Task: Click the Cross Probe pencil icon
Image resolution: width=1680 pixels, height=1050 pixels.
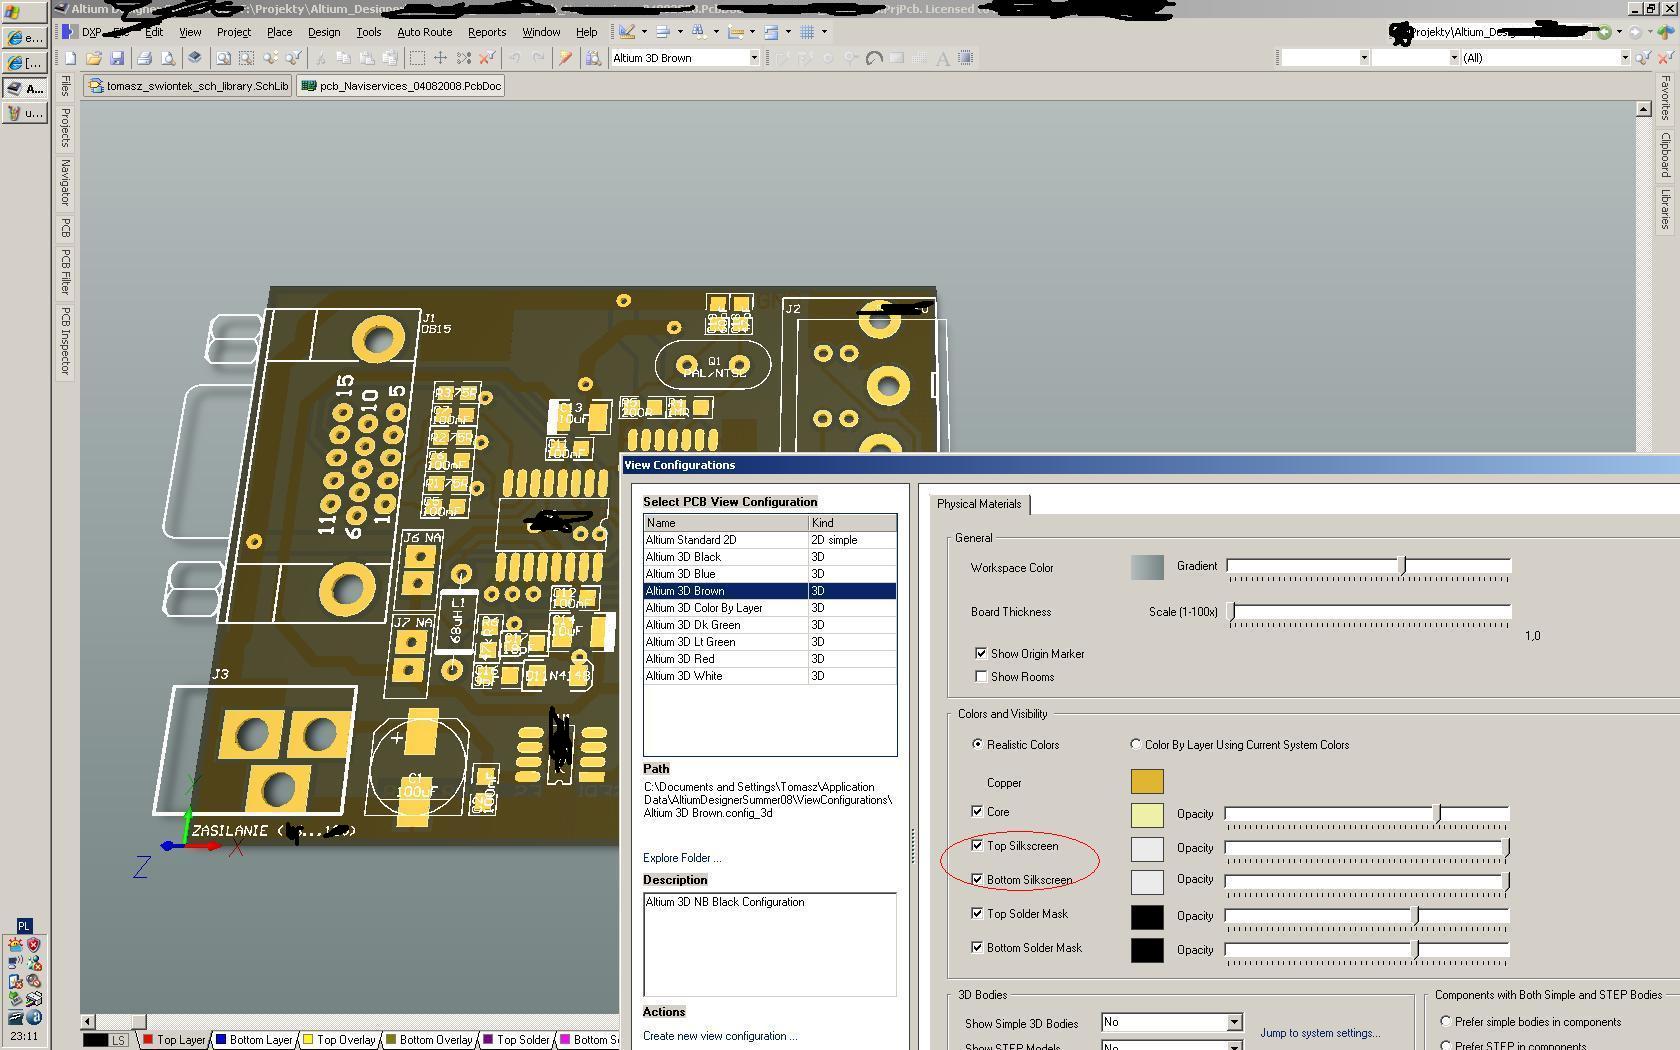Action: (565, 58)
